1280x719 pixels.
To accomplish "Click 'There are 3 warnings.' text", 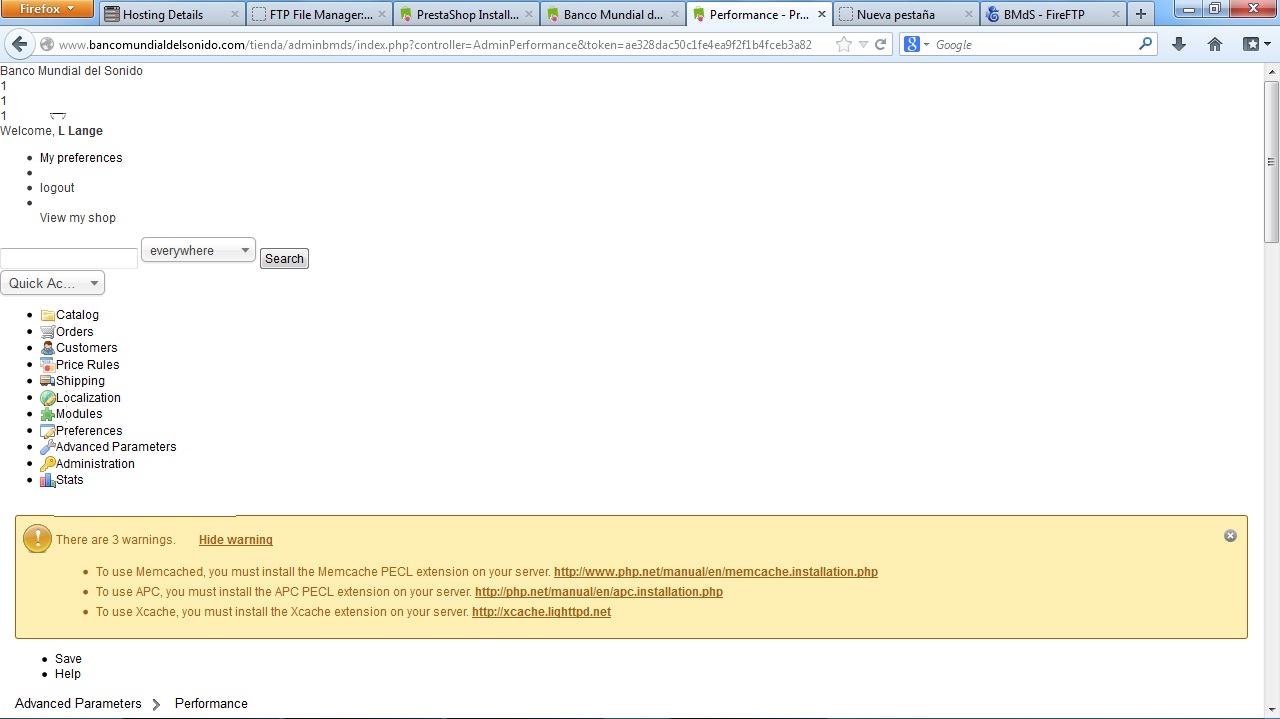I will coord(115,540).
